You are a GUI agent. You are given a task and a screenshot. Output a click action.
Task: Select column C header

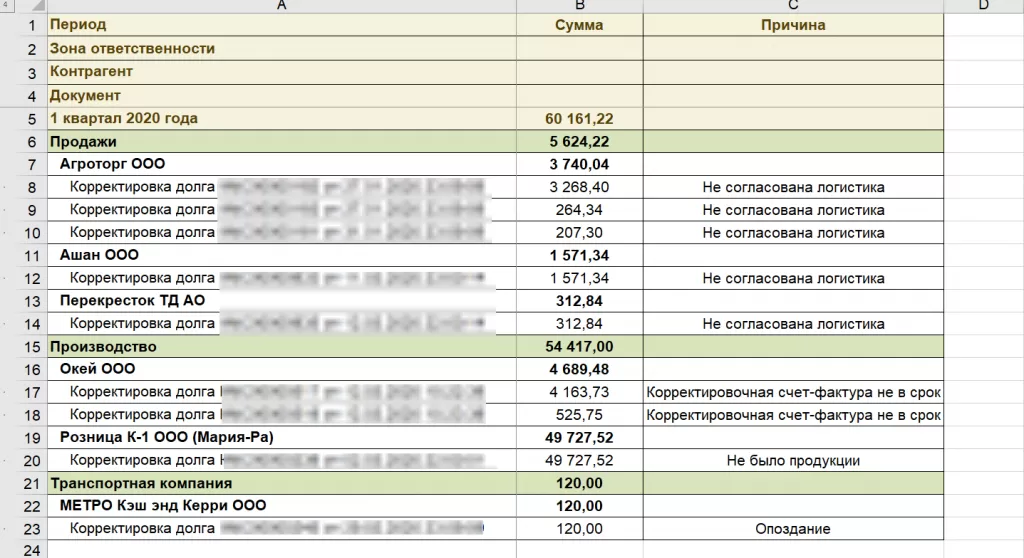point(793,6)
